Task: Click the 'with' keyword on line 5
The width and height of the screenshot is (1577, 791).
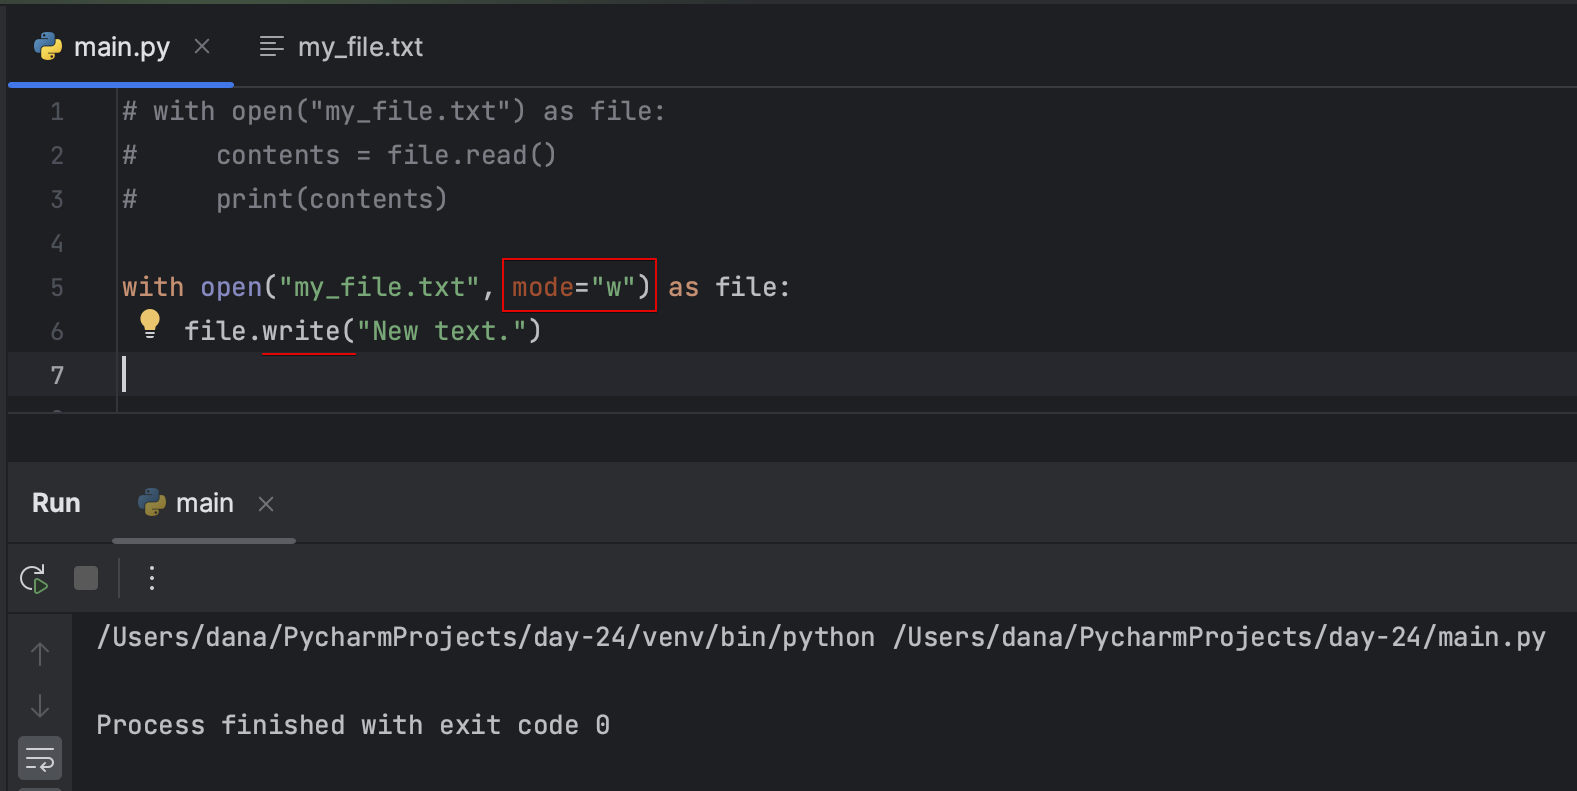Action: click(153, 287)
